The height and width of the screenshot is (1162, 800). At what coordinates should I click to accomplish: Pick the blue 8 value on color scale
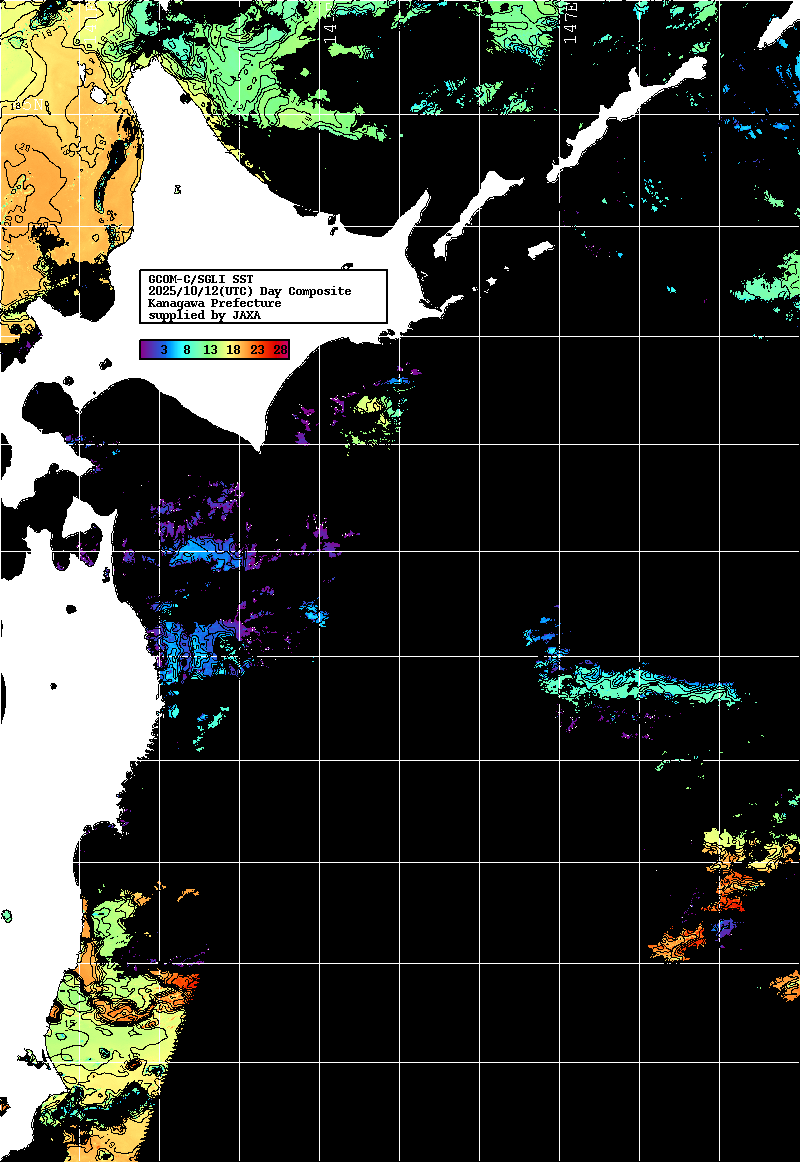click(187, 350)
